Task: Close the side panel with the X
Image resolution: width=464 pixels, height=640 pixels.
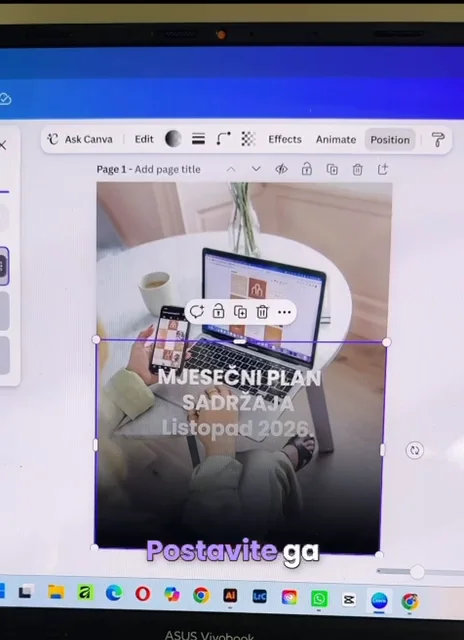Action: coord(3,145)
